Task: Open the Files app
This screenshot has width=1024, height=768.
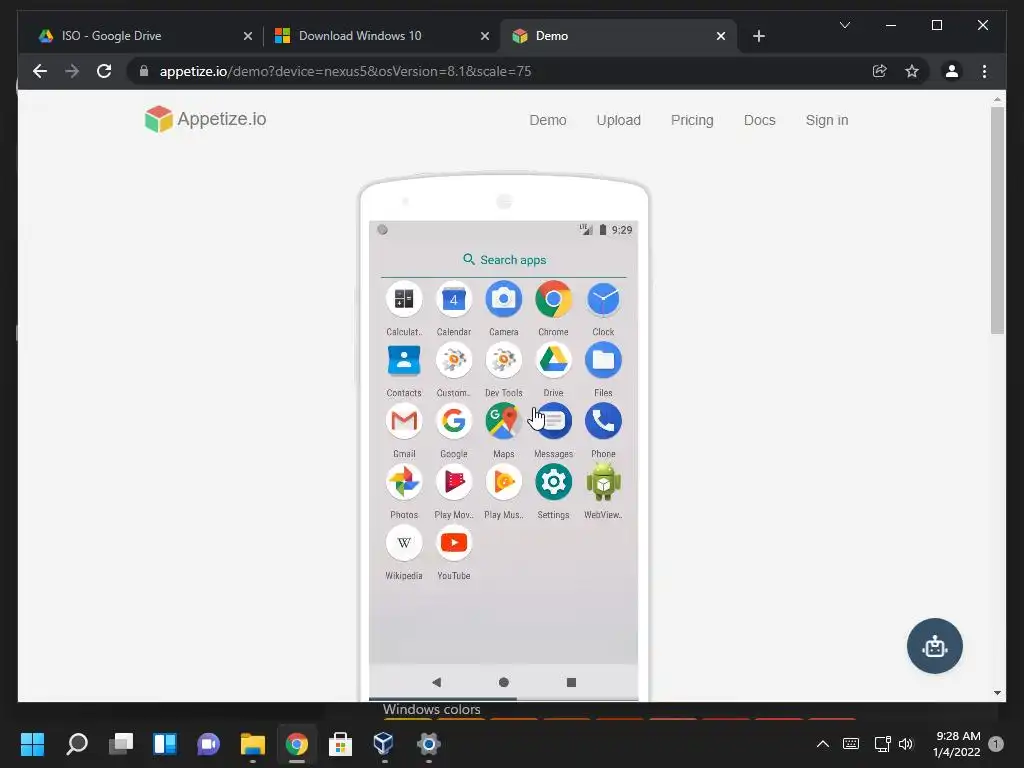Action: (603, 360)
